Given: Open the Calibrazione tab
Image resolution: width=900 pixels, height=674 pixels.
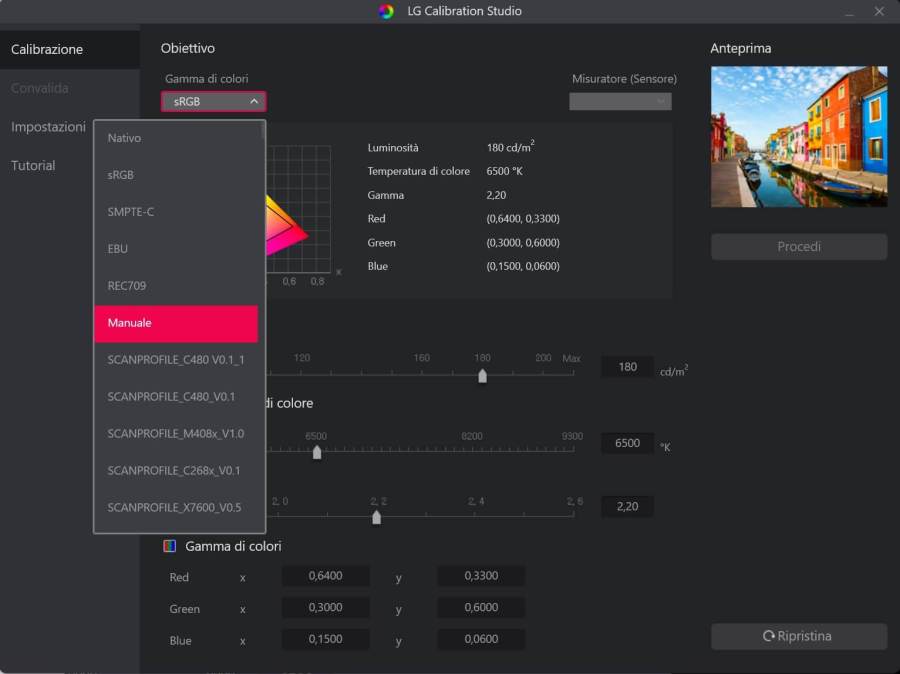Looking at the screenshot, I should click(47, 49).
